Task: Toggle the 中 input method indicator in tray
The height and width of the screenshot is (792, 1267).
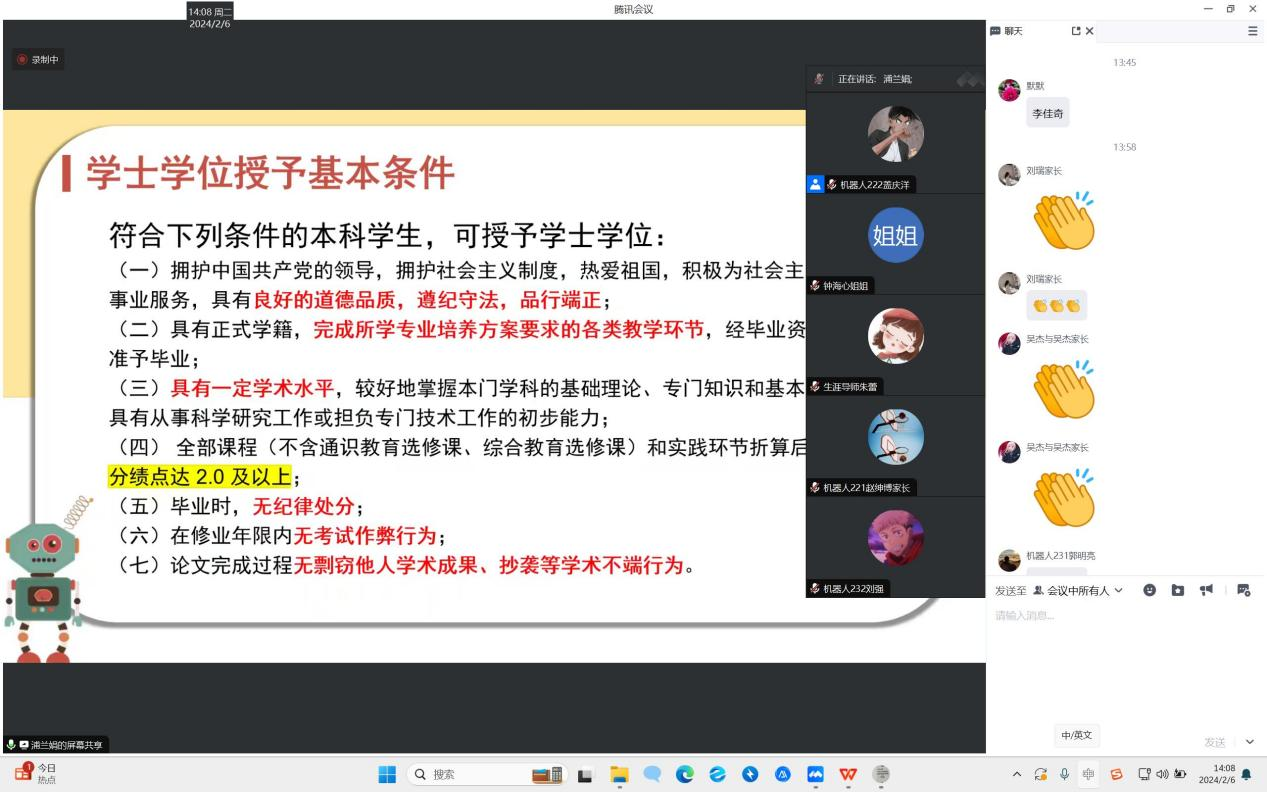Action: [1088, 774]
